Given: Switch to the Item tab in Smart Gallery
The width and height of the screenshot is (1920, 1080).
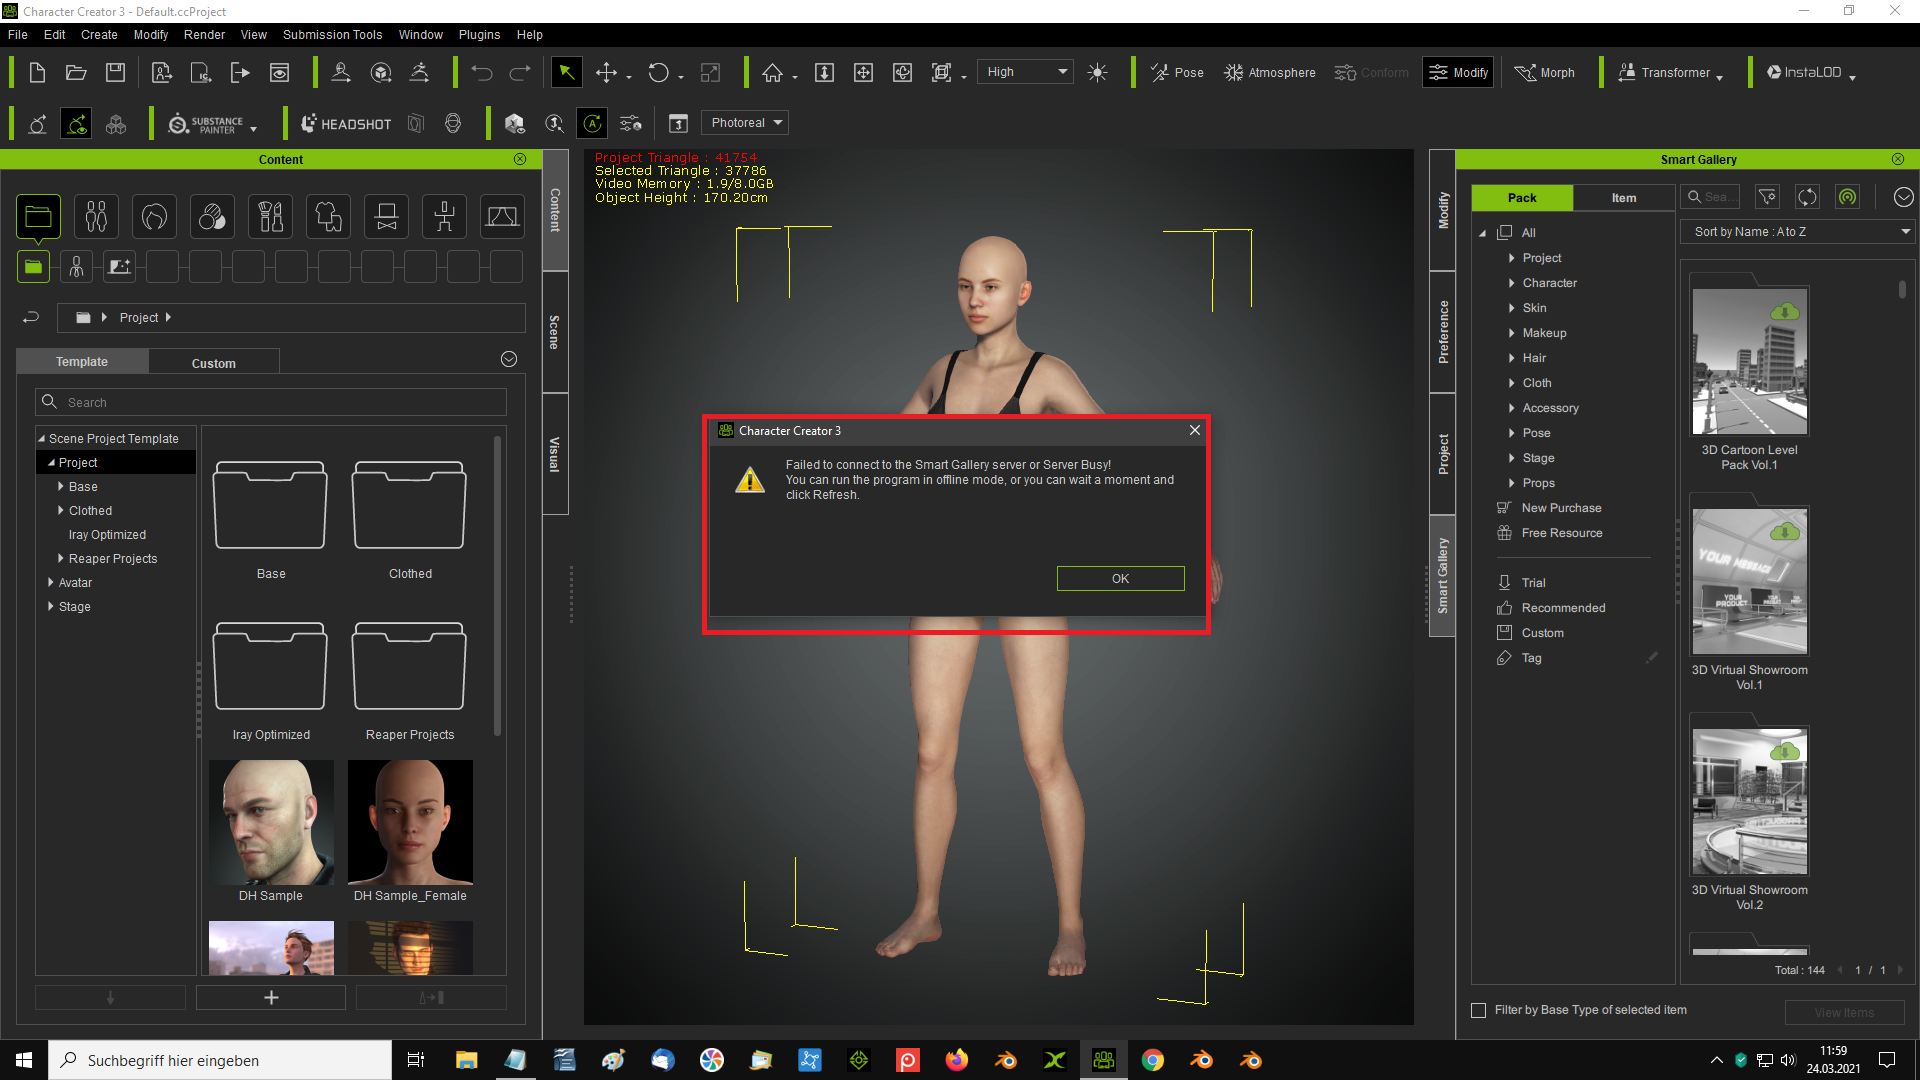Looking at the screenshot, I should tap(1624, 197).
